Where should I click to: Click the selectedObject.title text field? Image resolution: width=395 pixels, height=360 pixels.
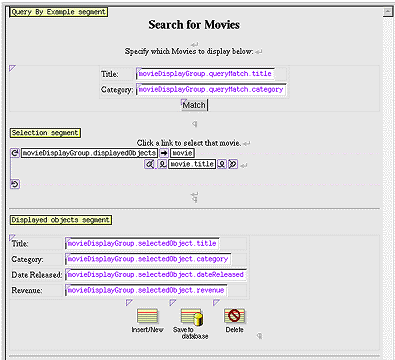click(142, 243)
